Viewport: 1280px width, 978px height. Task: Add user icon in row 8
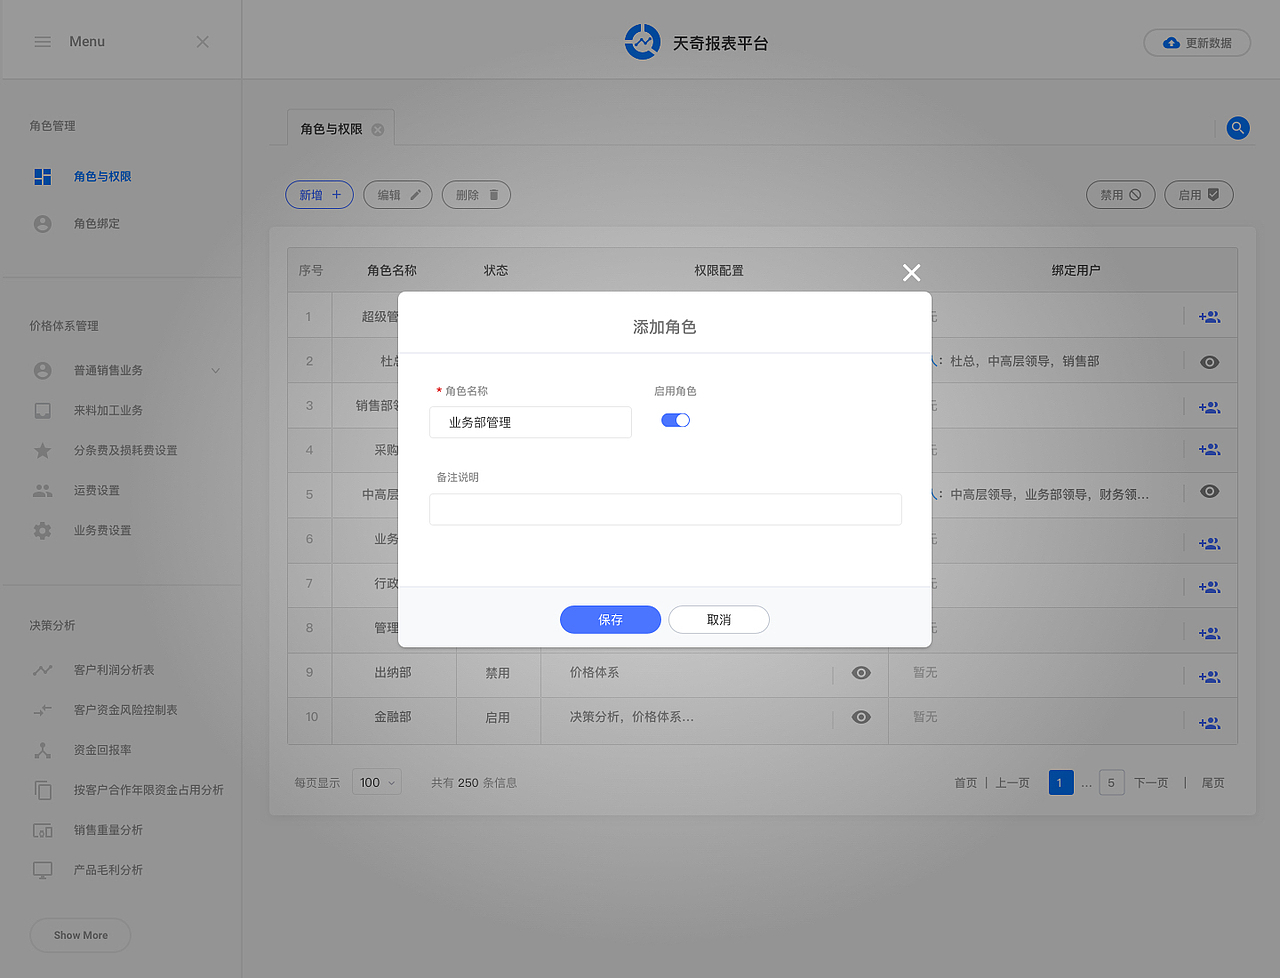coord(1210,634)
